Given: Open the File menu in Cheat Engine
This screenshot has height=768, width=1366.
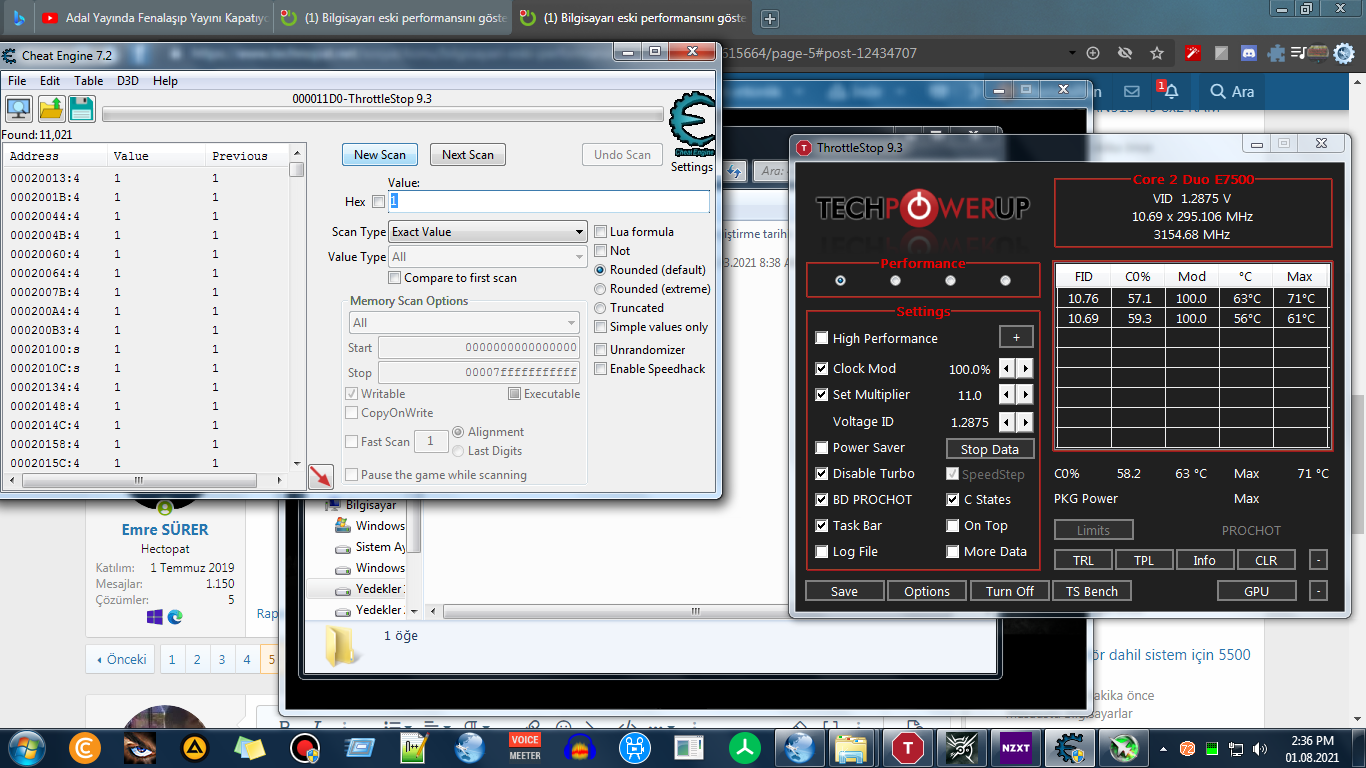Looking at the screenshot, I should point(17,81).
